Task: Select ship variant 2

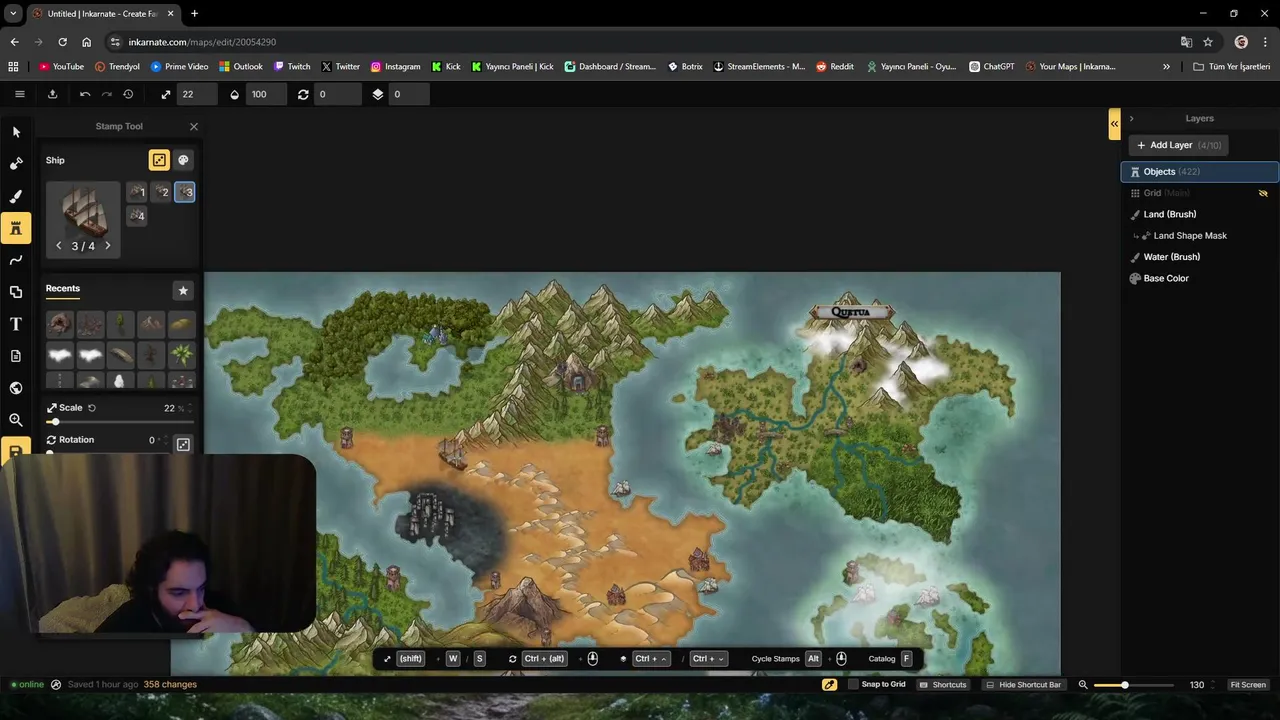Action: 161,192
